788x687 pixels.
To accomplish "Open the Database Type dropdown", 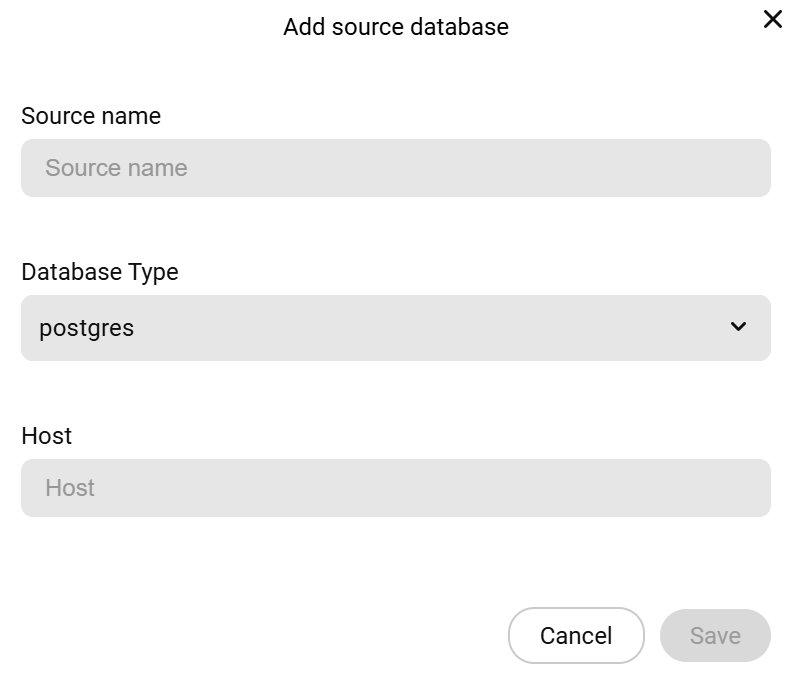I will [395, 327].
